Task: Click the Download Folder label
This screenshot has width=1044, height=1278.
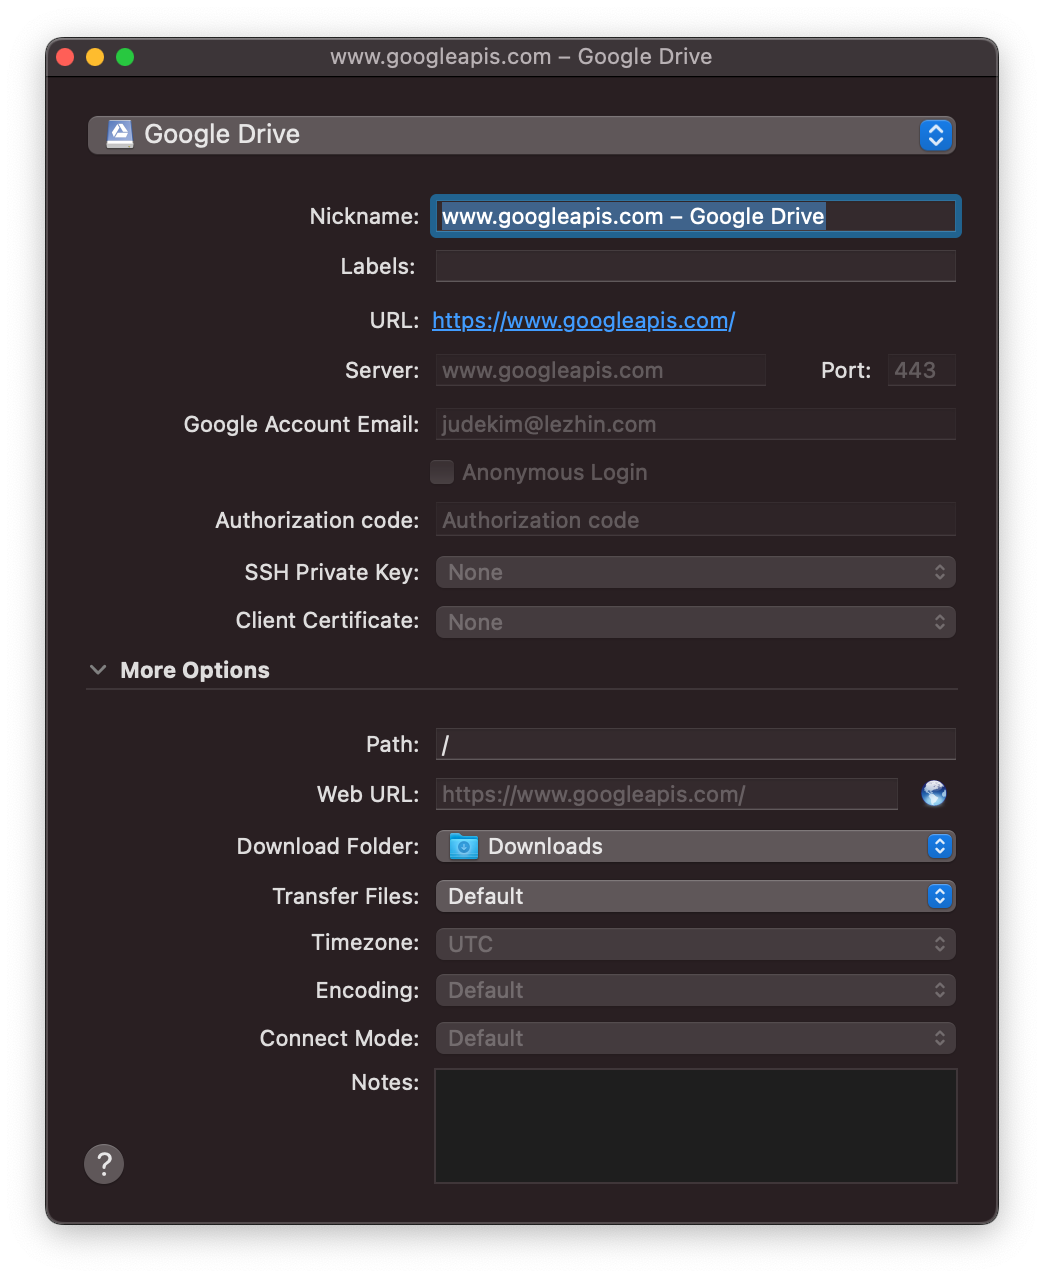Action: 328,846
